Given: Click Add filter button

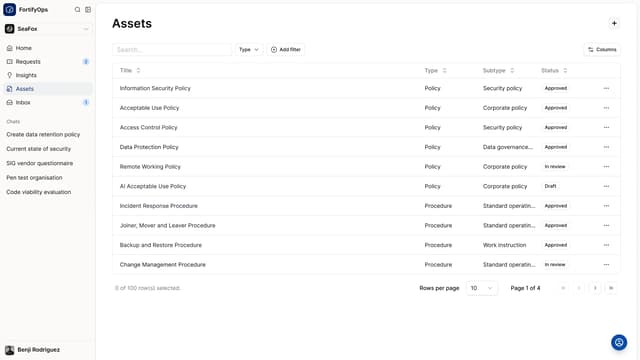Looking at the screenshot, I should [286, 49].
